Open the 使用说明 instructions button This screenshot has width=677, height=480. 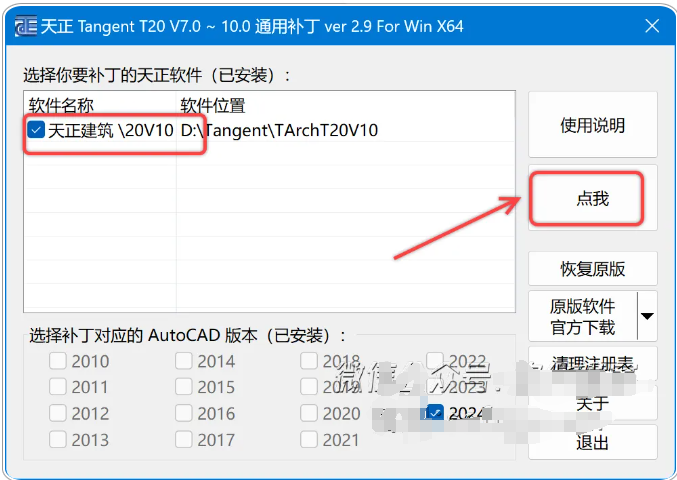tap(593, 125)
